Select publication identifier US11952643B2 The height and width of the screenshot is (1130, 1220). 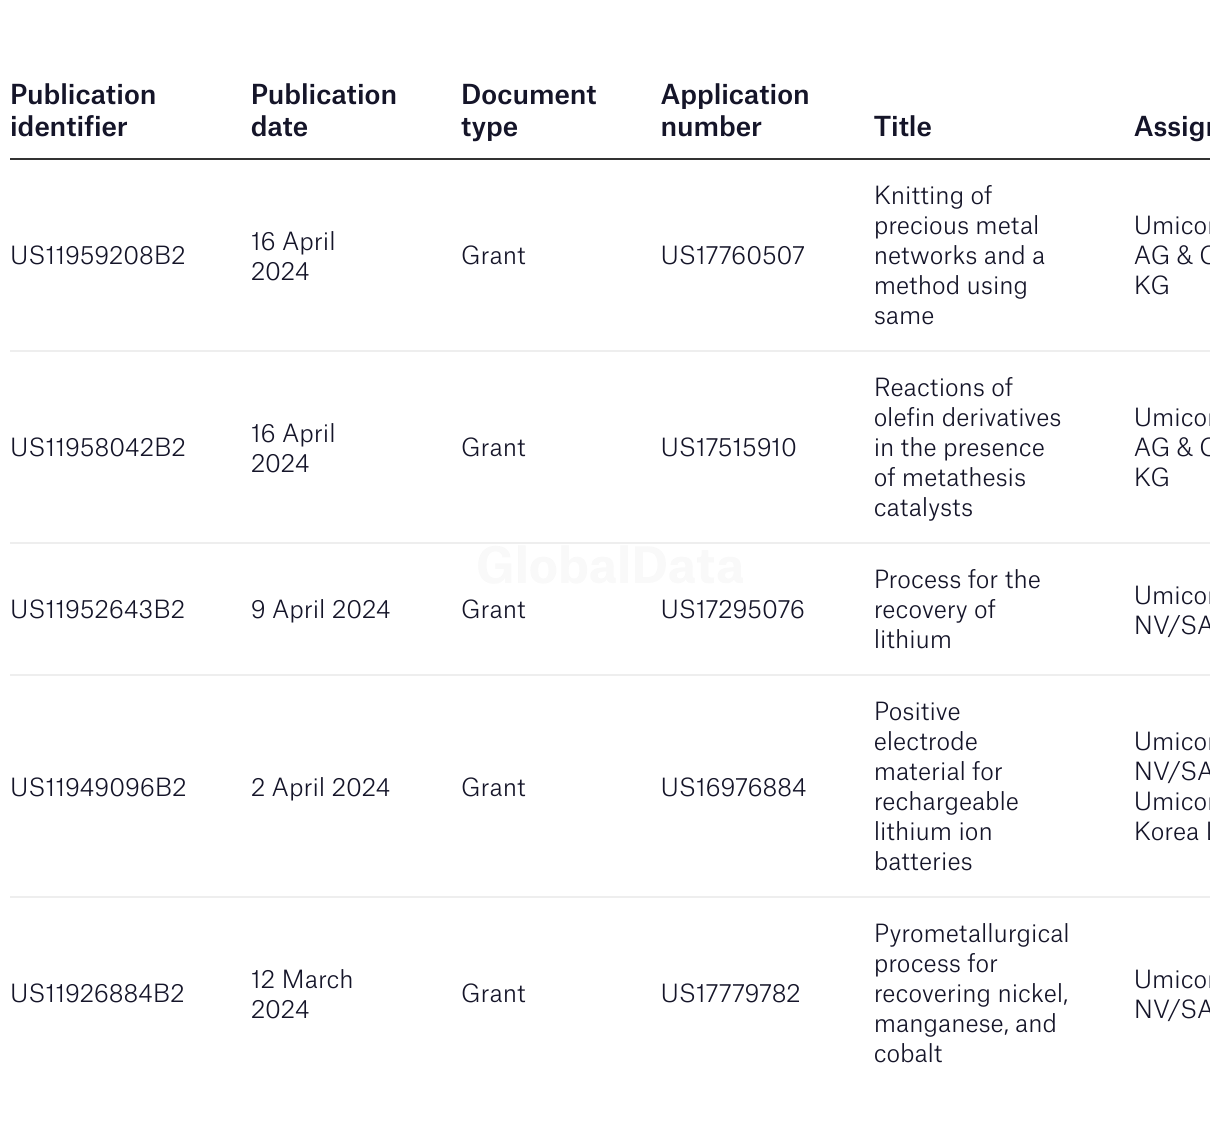pos(98,610)
